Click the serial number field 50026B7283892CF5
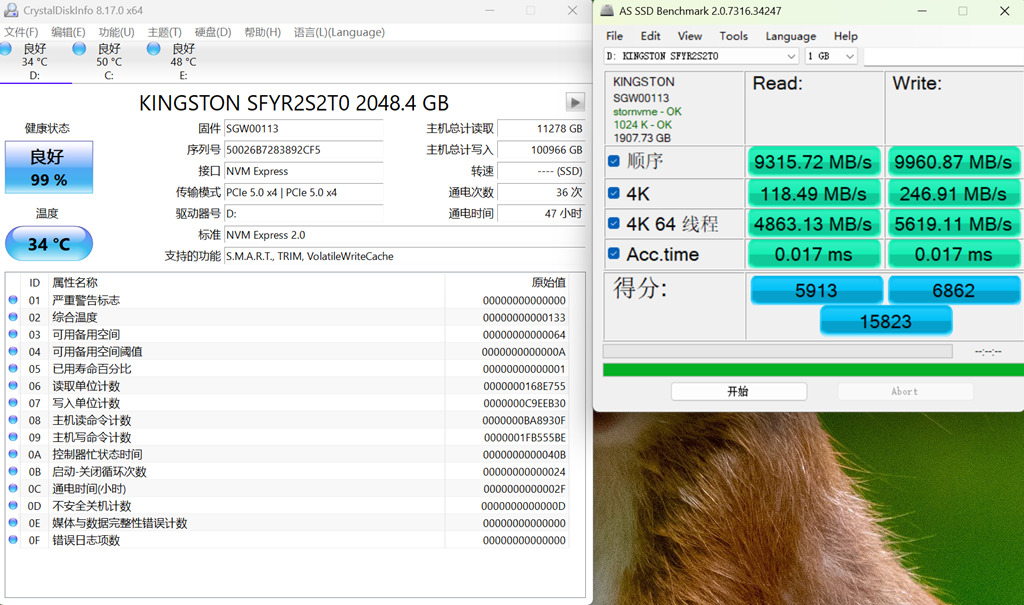The width and height of the screenshot is (1024, 605). click(304, 150)
